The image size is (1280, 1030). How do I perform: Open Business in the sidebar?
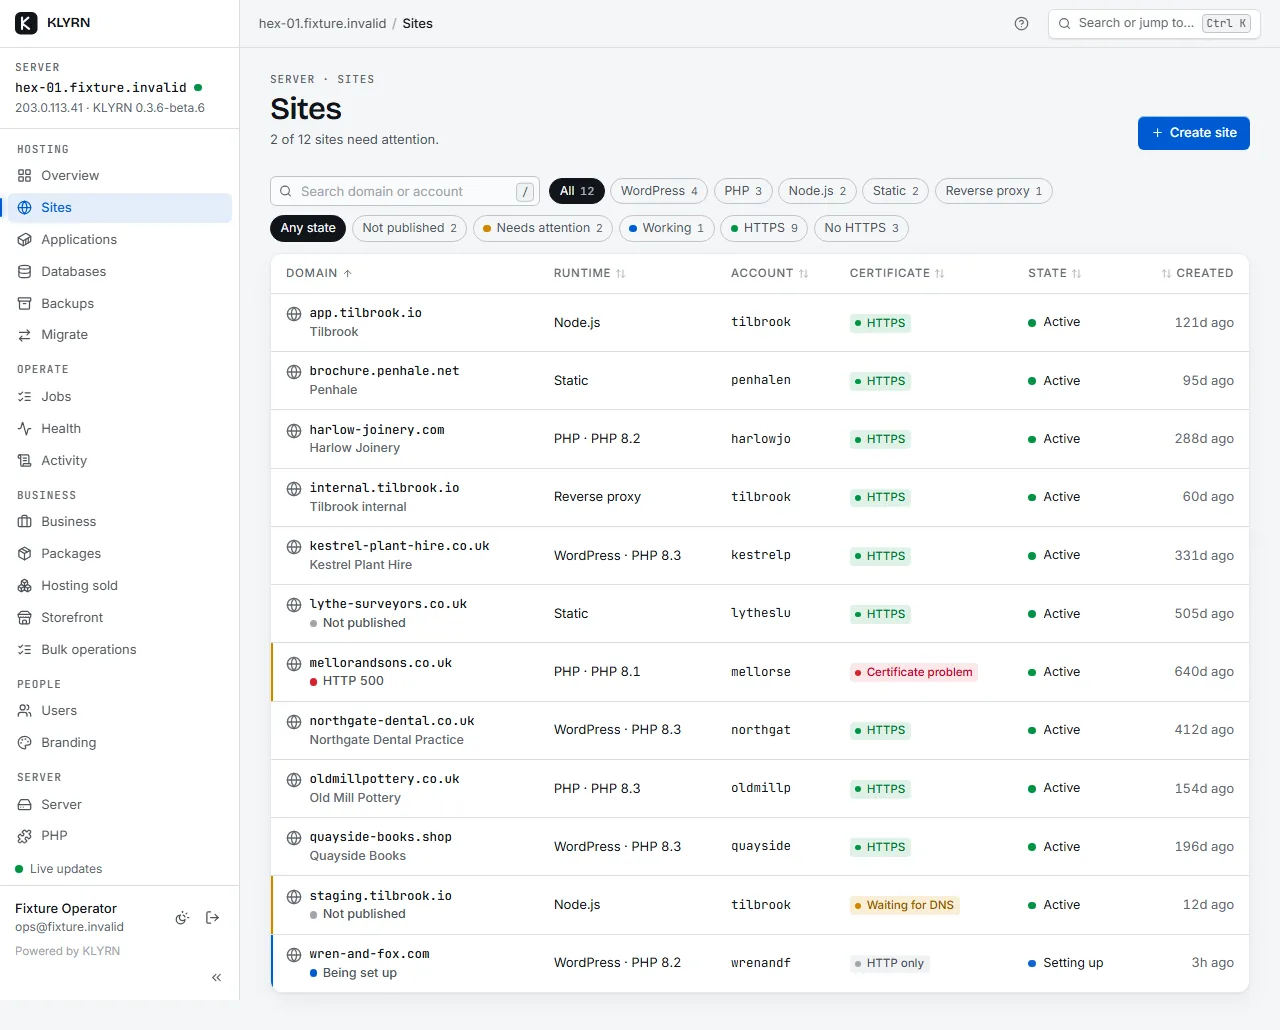pyautogui.click(x=120, y=522)
